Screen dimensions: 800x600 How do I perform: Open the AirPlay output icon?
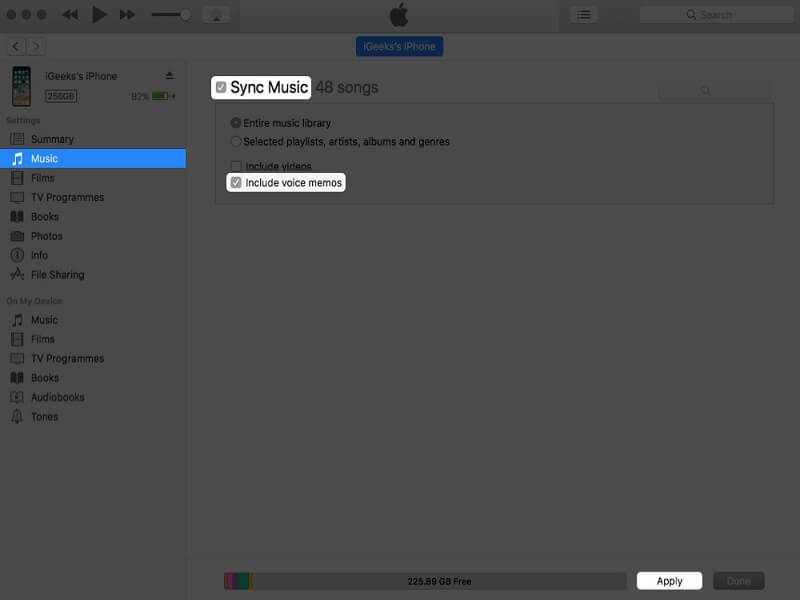[x=216, y=15]
